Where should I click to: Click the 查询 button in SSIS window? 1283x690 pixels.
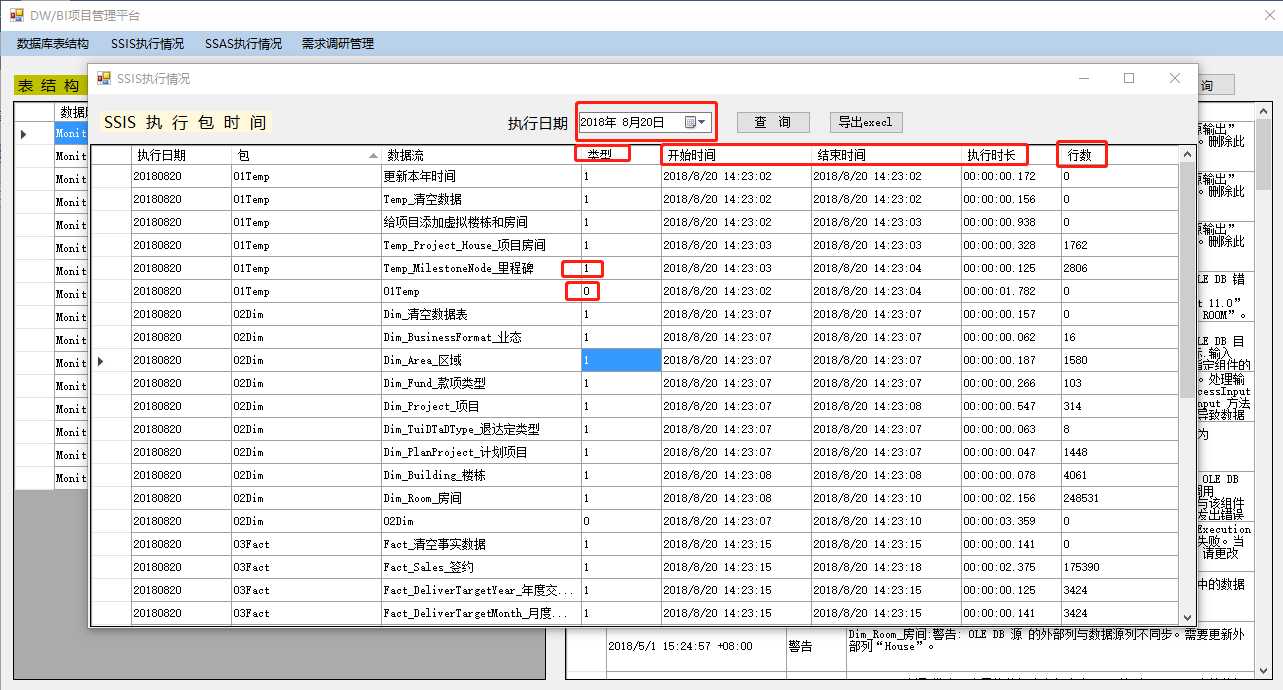coord(773,122)
